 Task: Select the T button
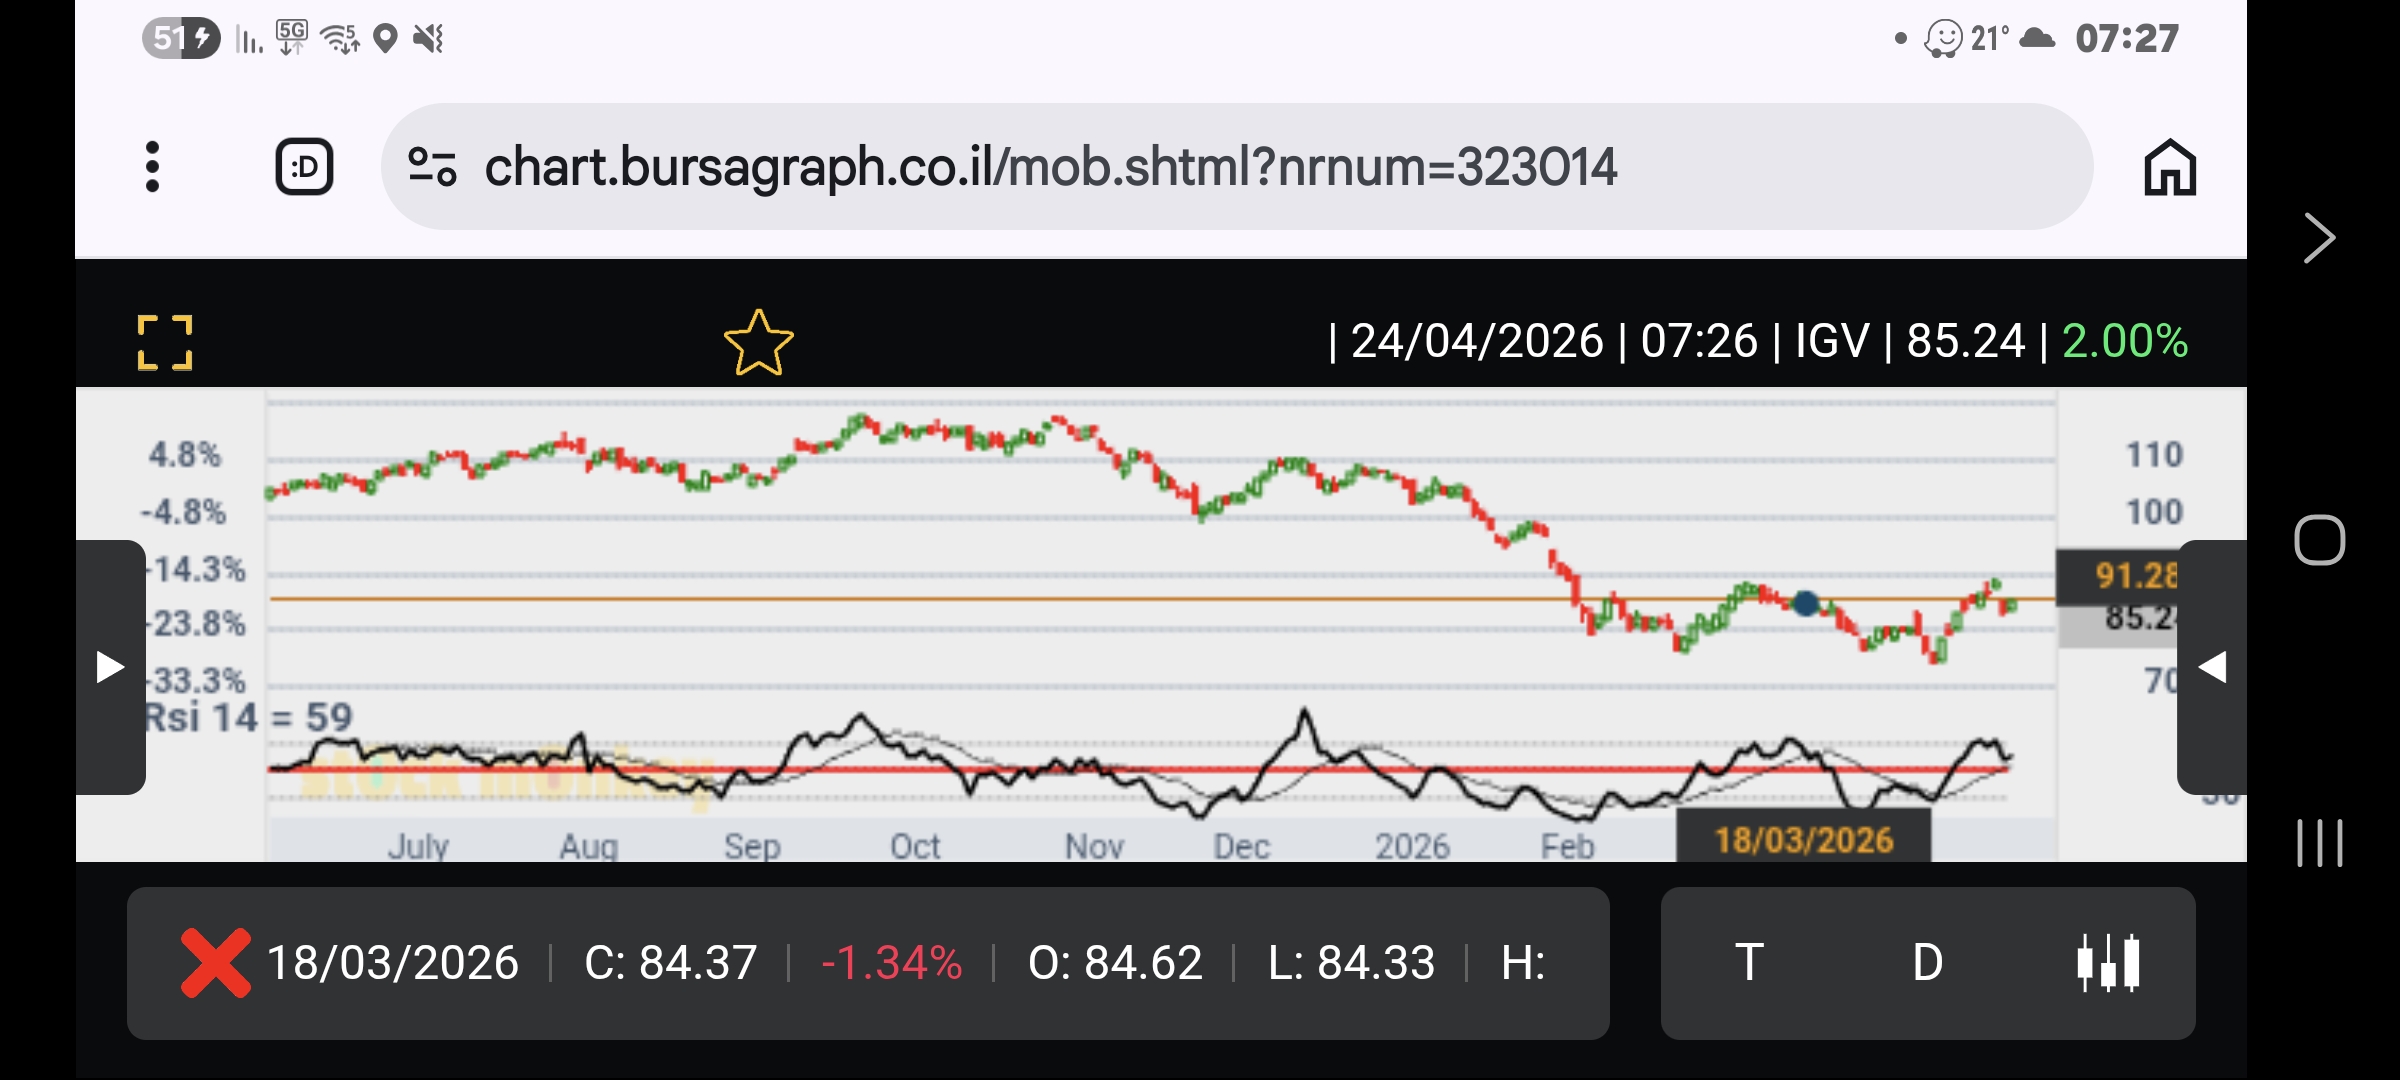point(1749,963)
